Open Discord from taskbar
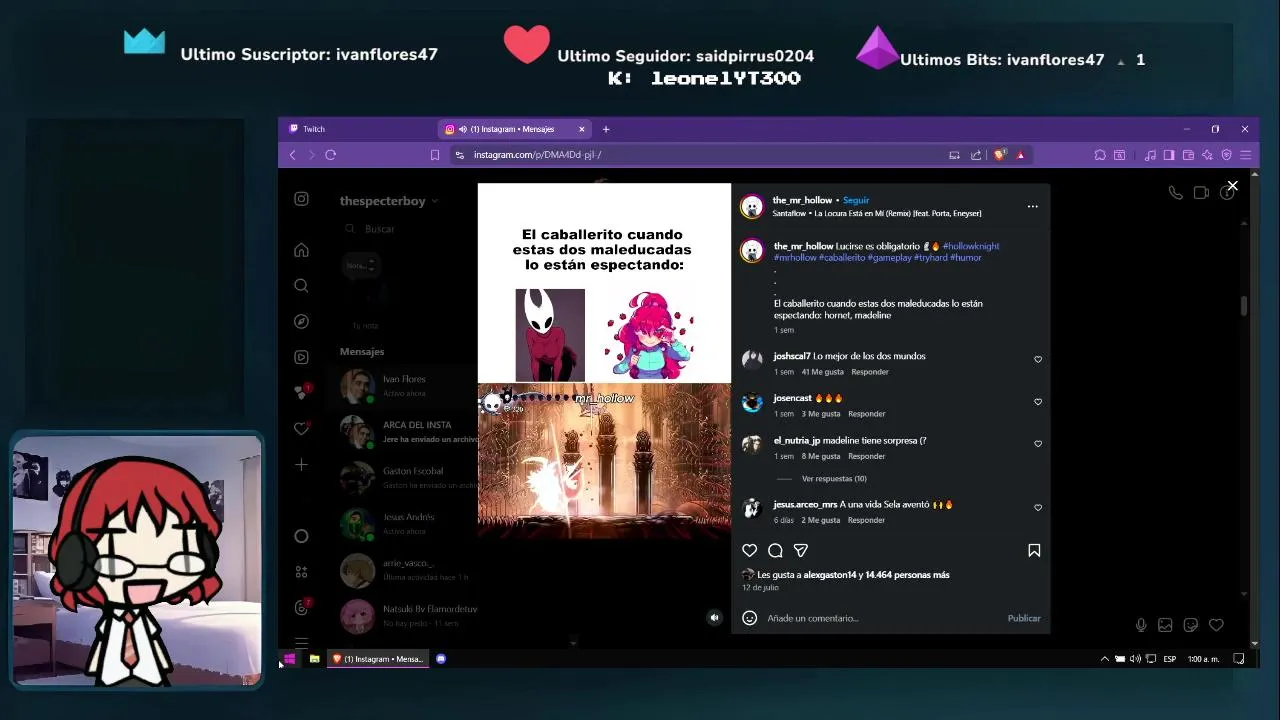This screenshot has width=1280, height=720. 441,659
